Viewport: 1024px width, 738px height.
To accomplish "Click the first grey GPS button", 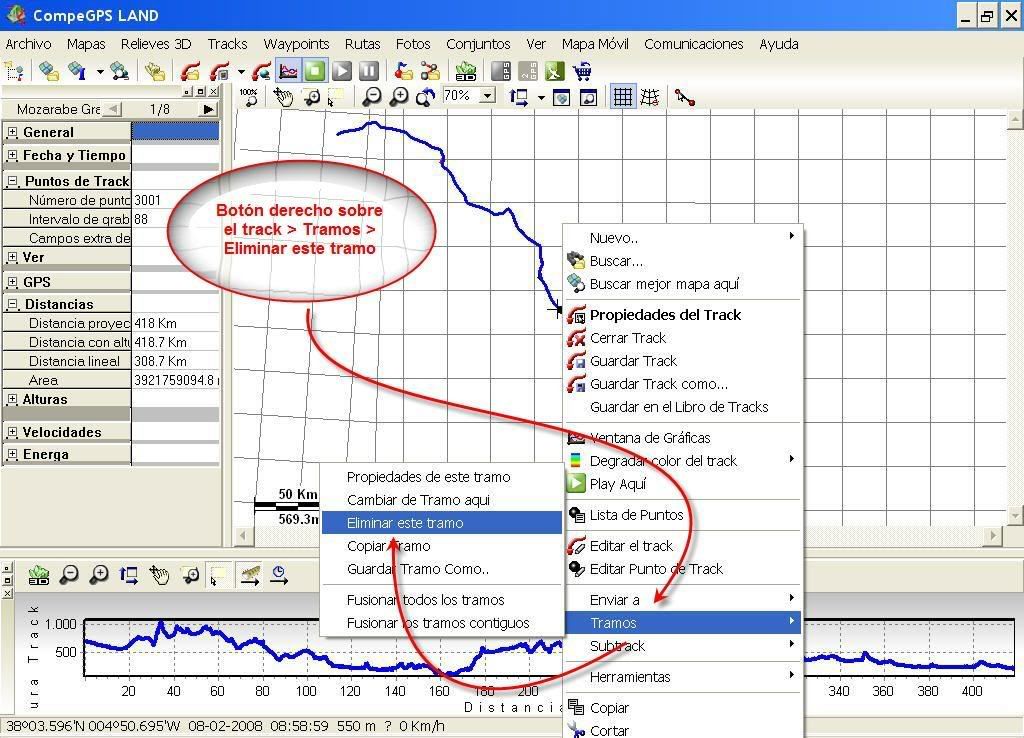I will tap(501, 71).
